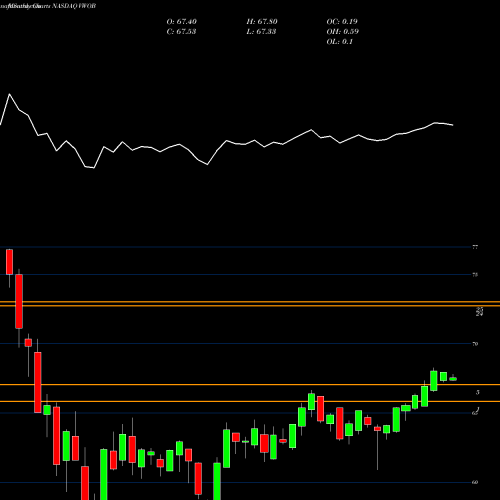Click the 75 price axis label
This screenshot has height=500, width=500.
475,275
